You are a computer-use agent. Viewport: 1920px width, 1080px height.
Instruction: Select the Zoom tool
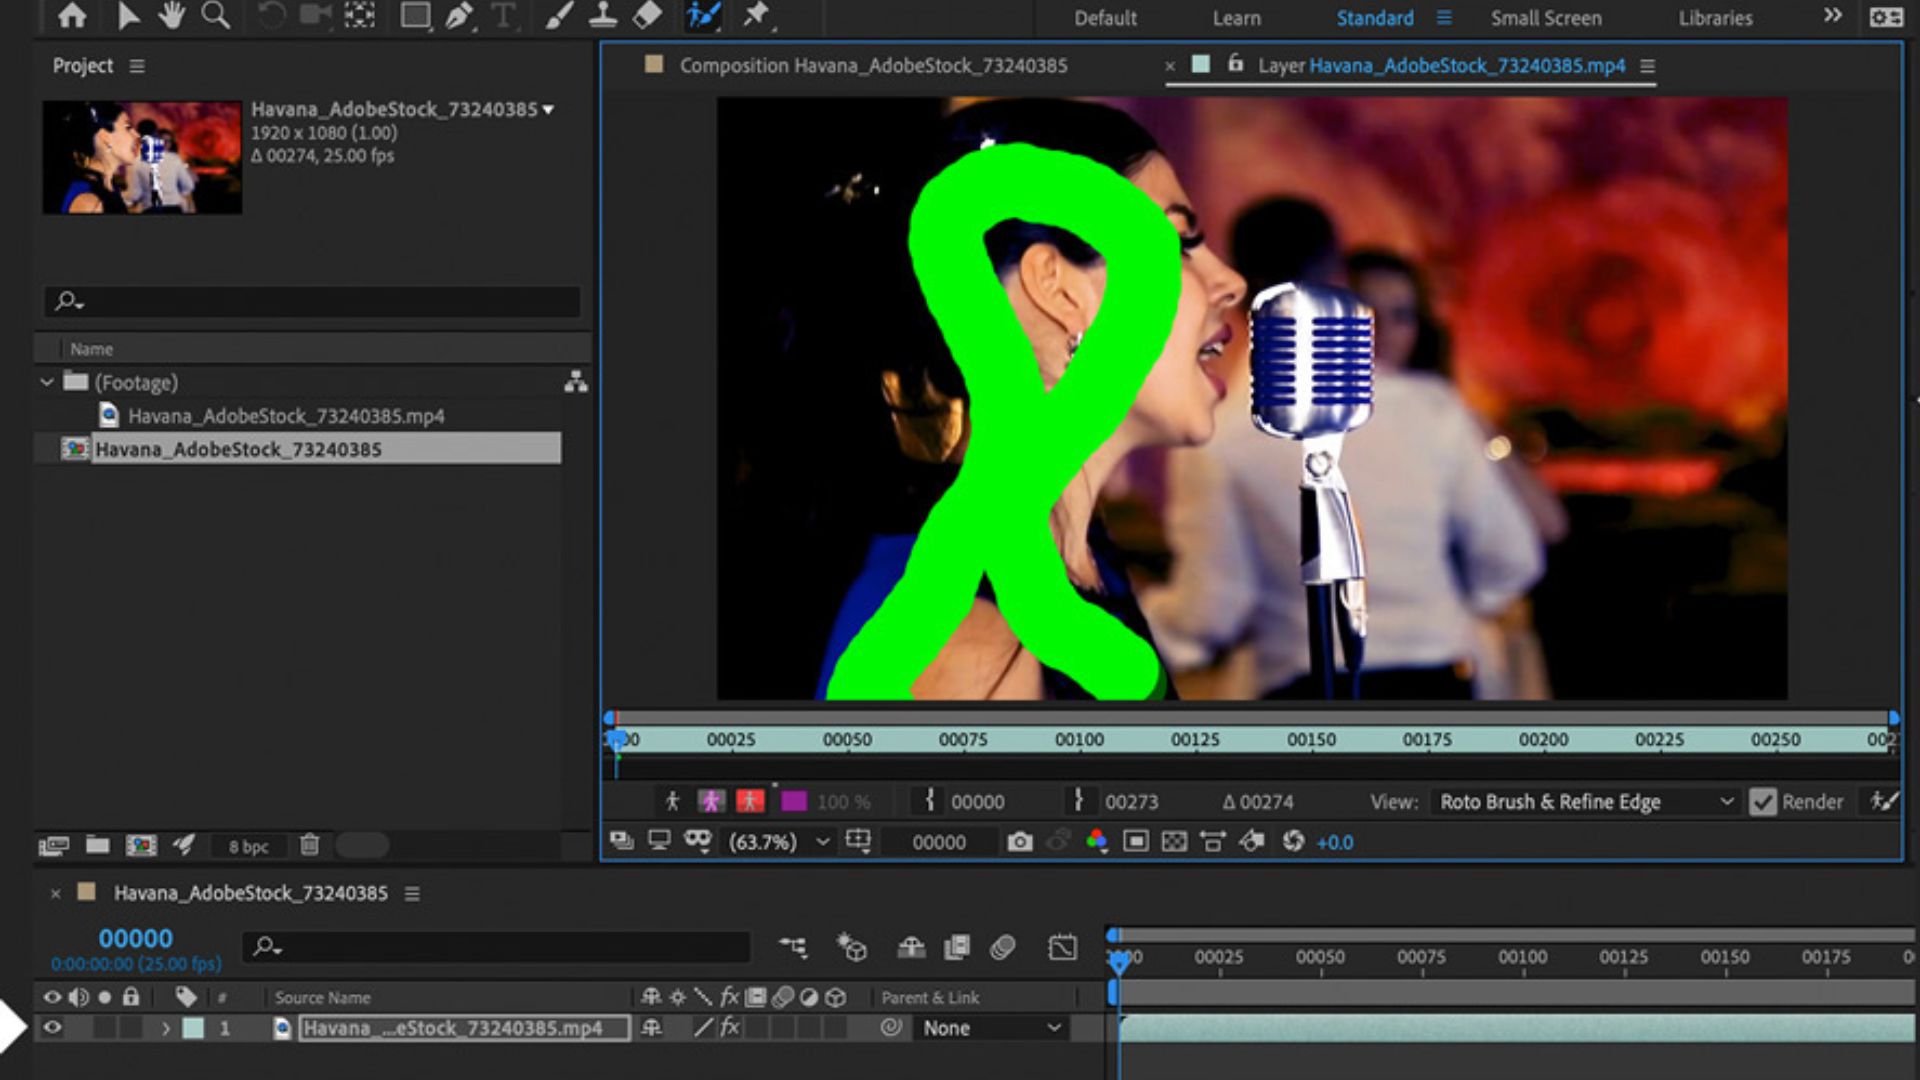point(215,15)
